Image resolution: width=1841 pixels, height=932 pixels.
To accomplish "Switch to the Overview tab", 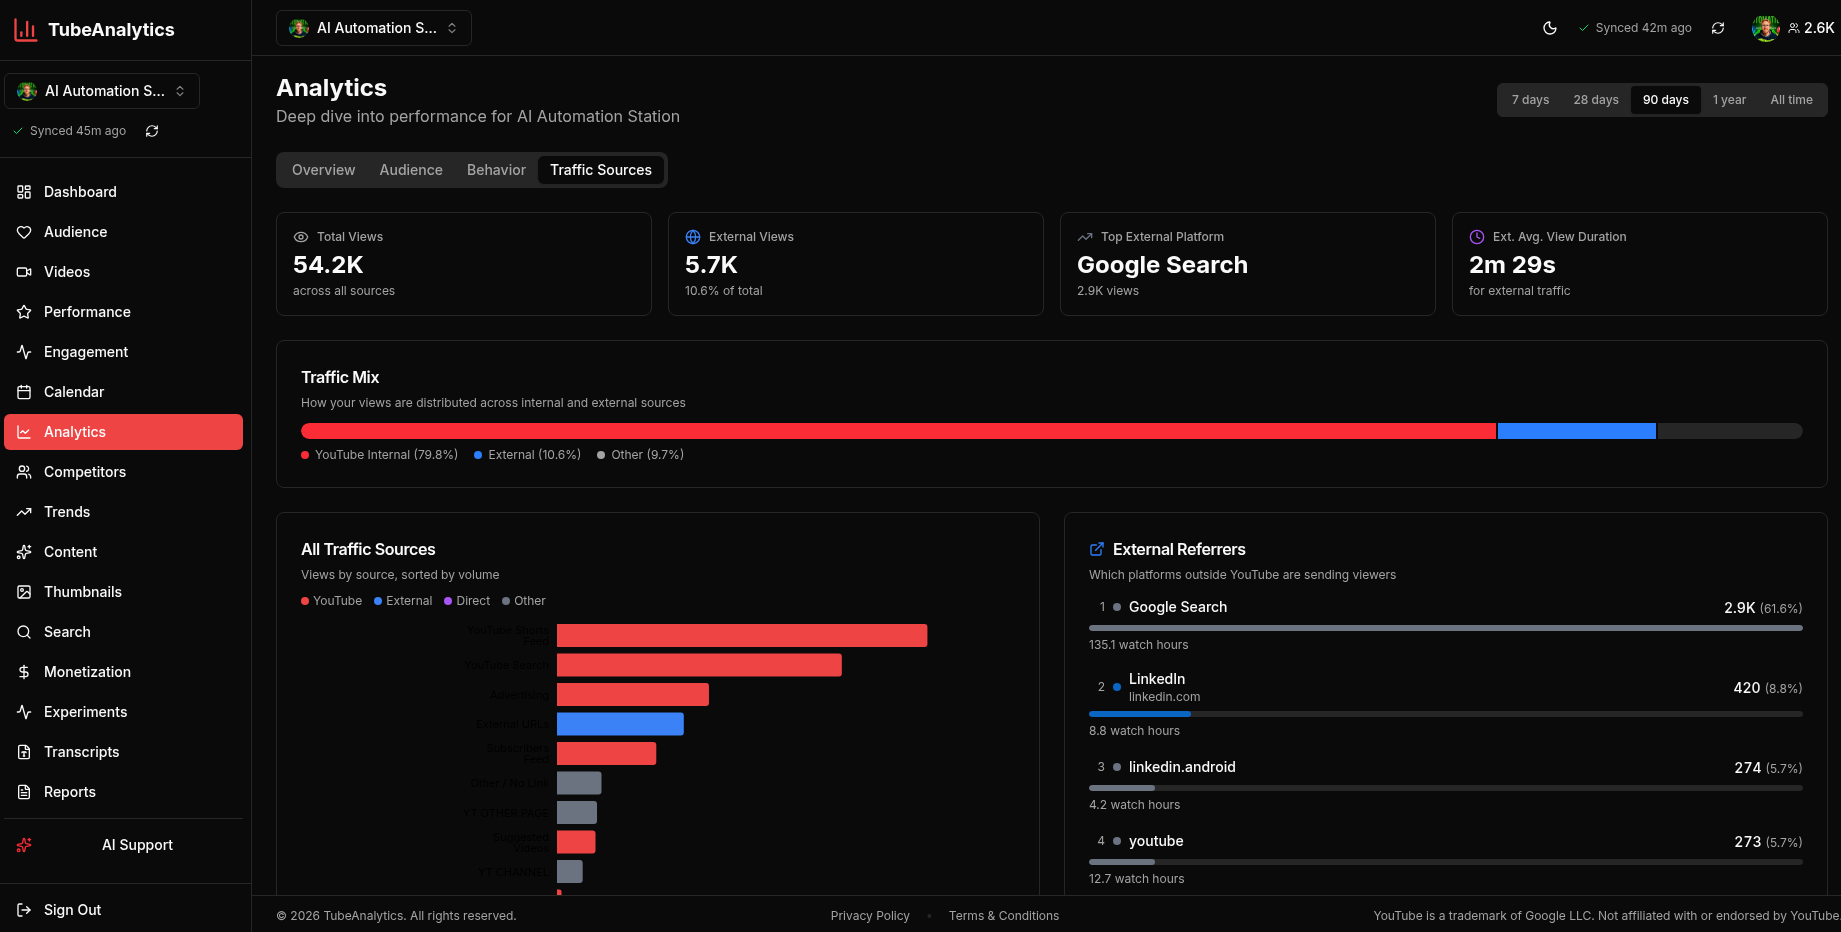I will pos(323,169).
